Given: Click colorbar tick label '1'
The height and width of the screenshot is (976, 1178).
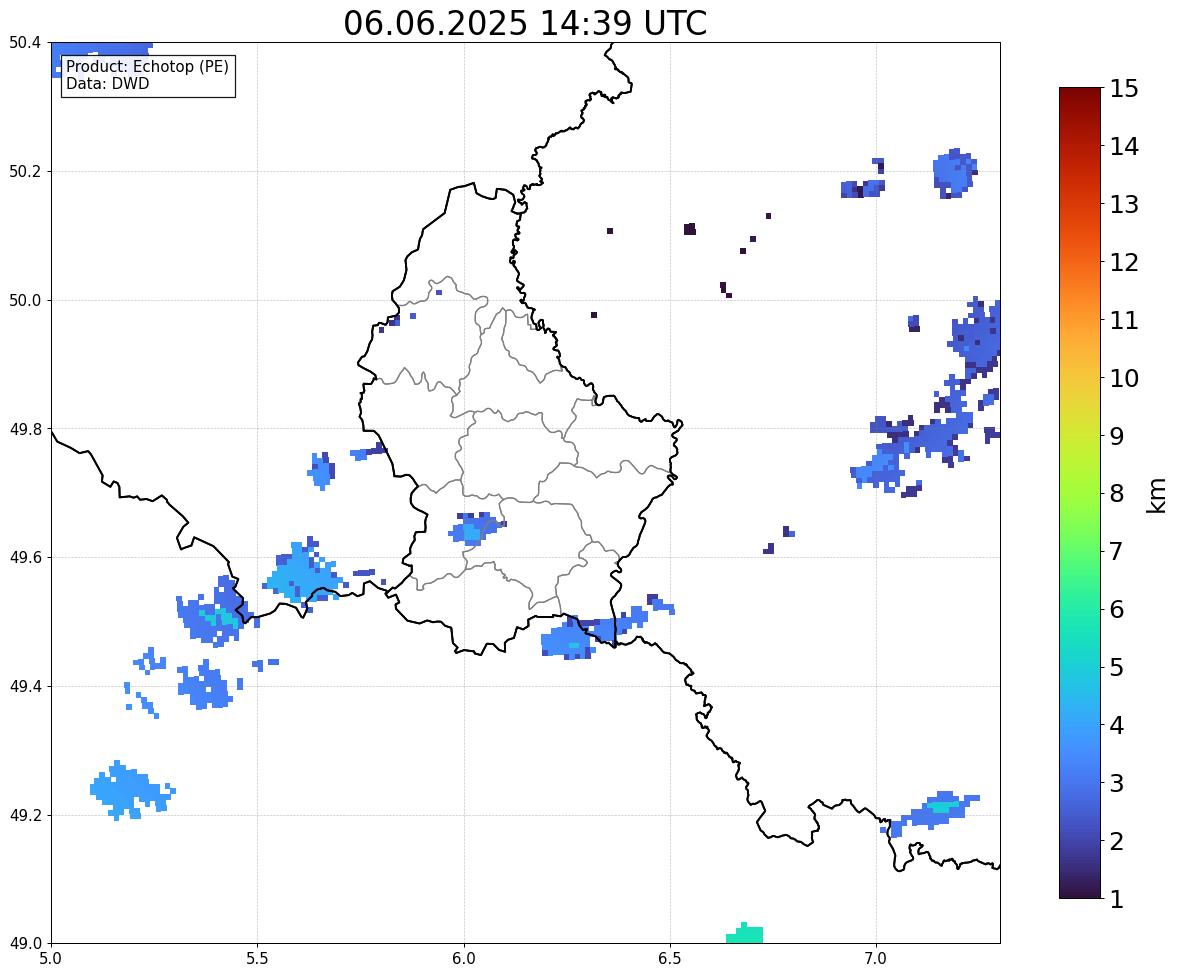Looking at the screenshot, I should click(x=1116, y=899).
